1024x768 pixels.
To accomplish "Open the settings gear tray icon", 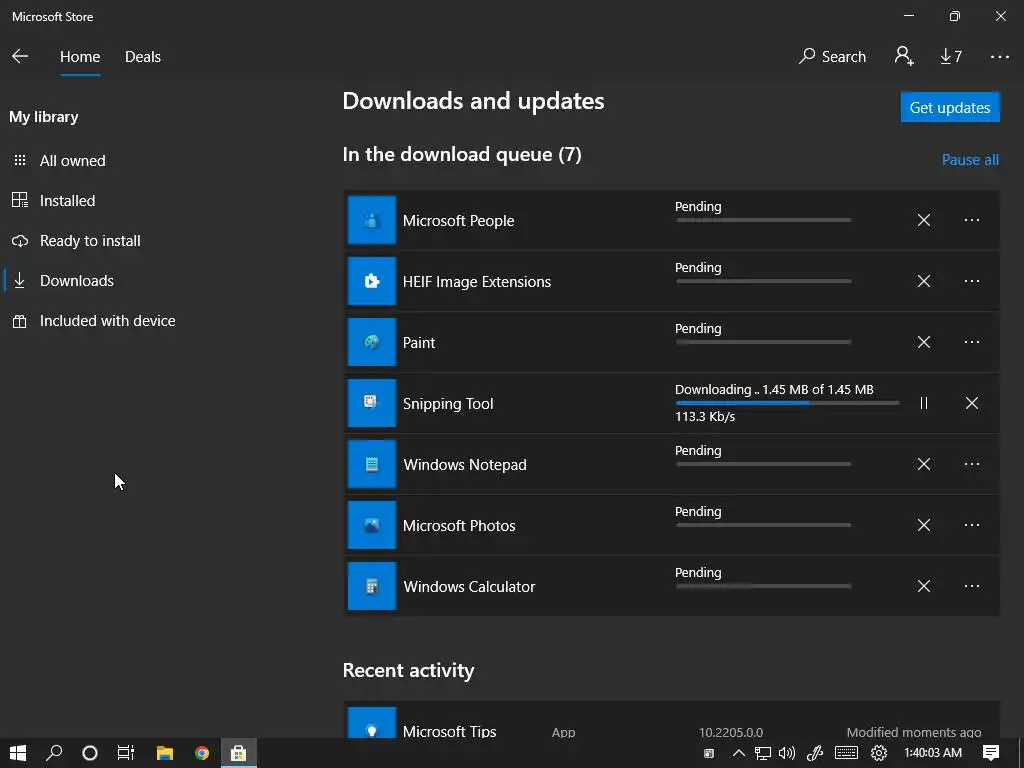I will pos(879,753).
